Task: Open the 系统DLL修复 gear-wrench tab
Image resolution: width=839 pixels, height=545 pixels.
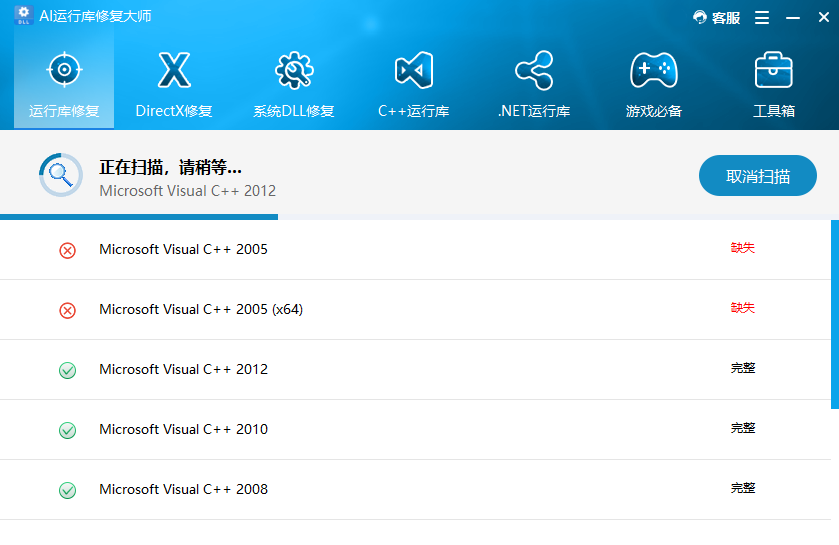Action: (294, 84)
